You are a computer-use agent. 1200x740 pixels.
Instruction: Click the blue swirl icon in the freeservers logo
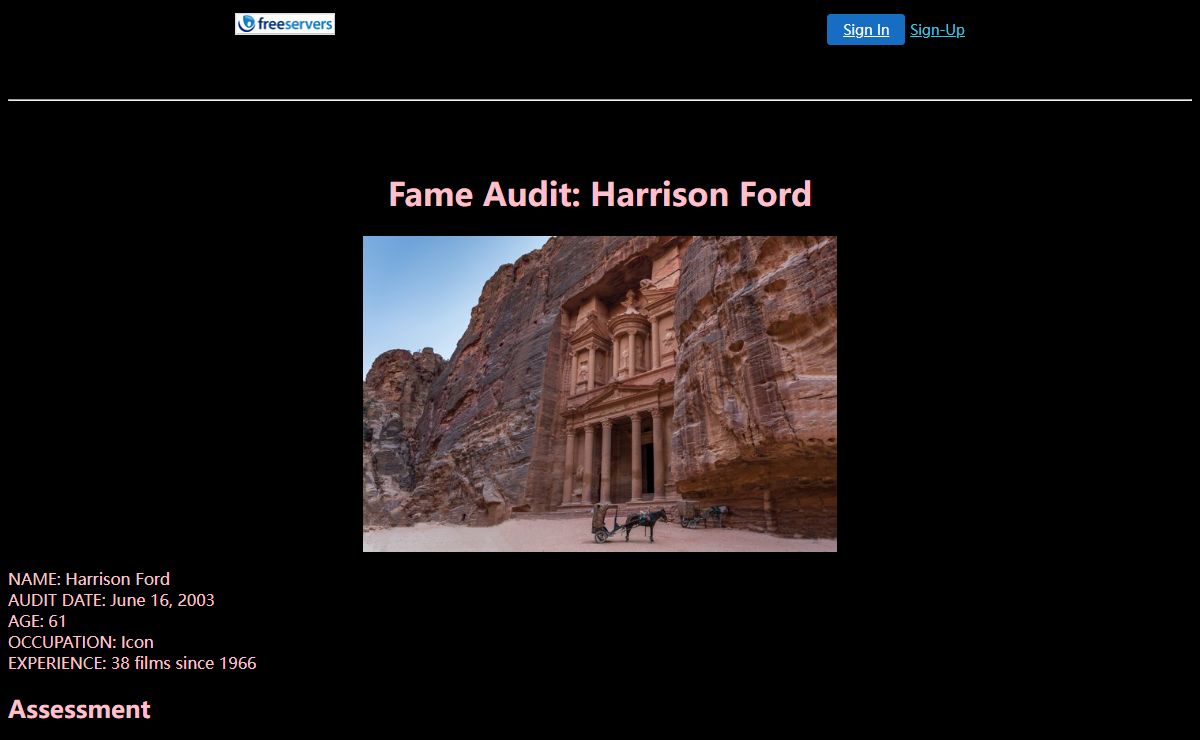tap(246, 24)
